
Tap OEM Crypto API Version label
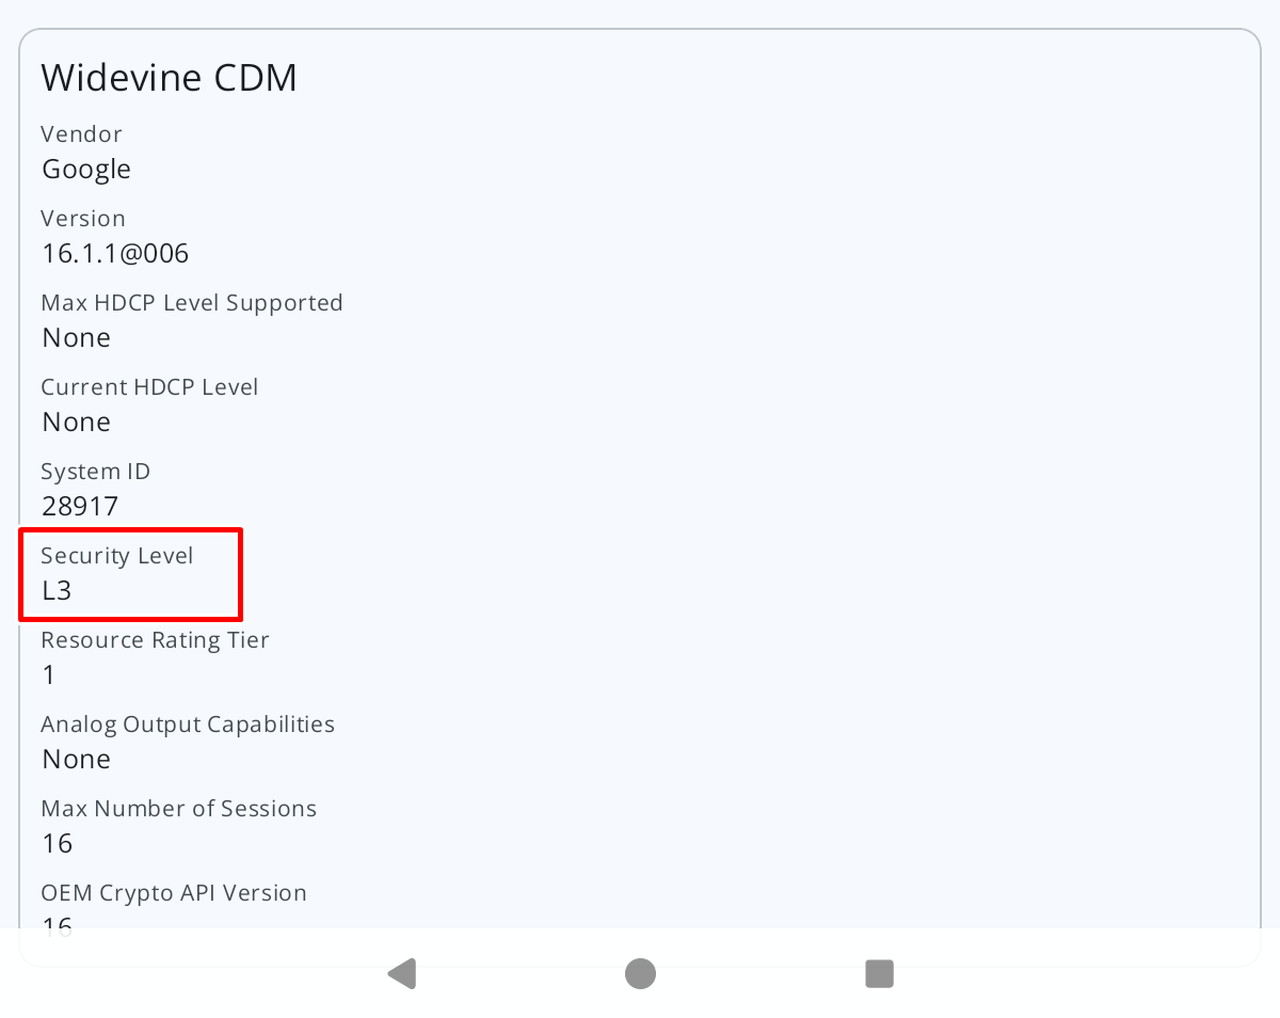pos(174,893)
